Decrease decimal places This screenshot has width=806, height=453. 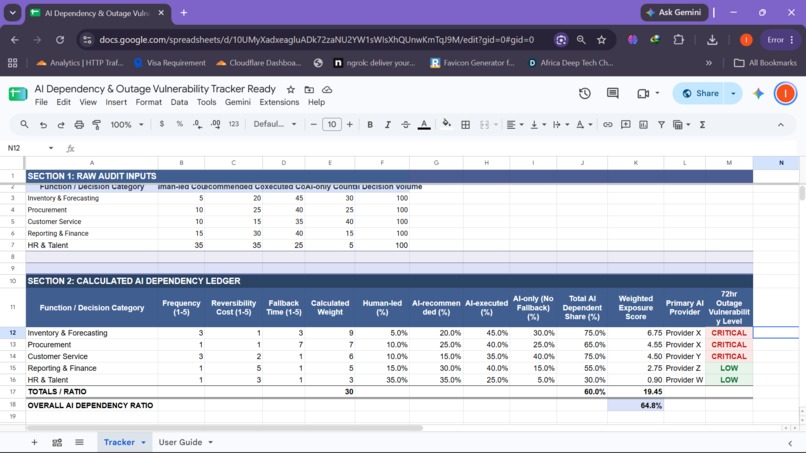[x=197, y=124]
